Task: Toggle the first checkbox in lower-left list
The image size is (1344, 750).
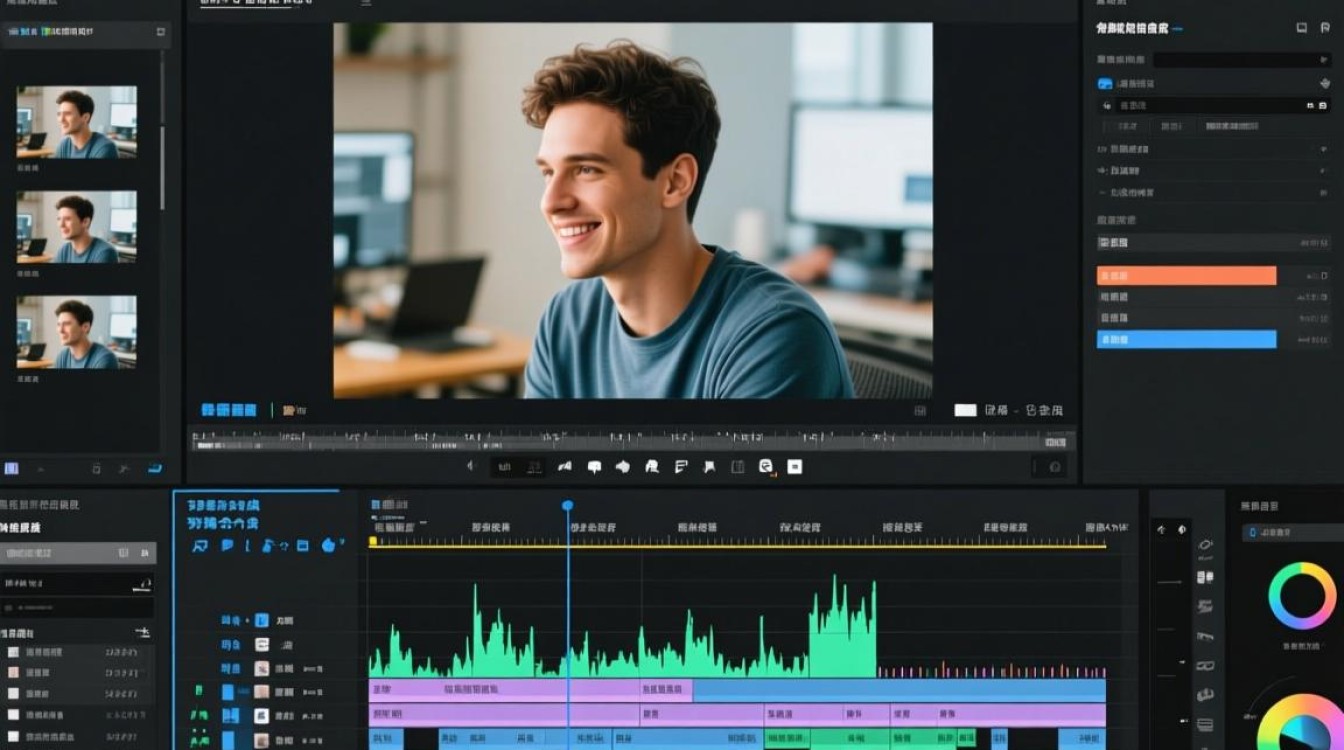Action: tap(13, 652)
